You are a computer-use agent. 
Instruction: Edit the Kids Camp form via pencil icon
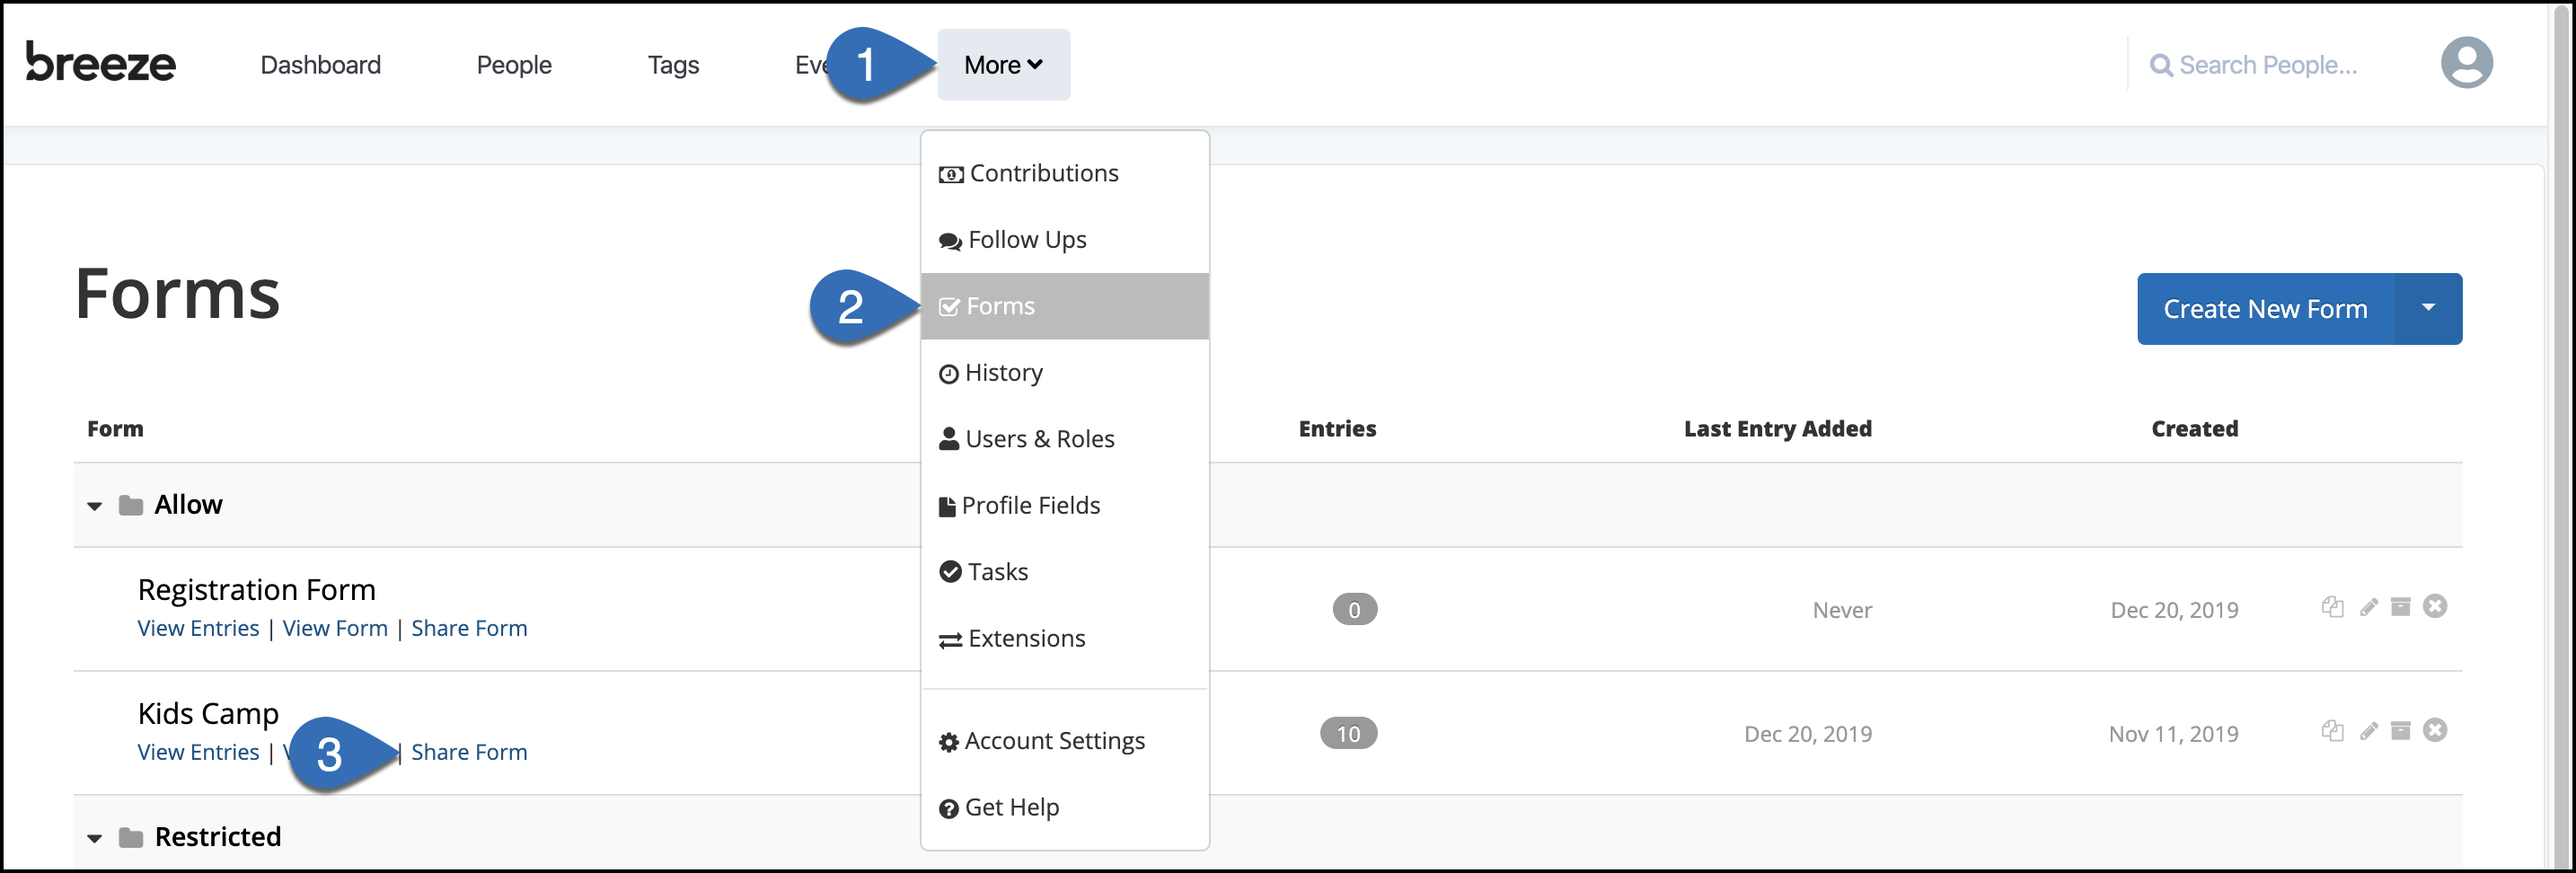[x=2368, y=731]
